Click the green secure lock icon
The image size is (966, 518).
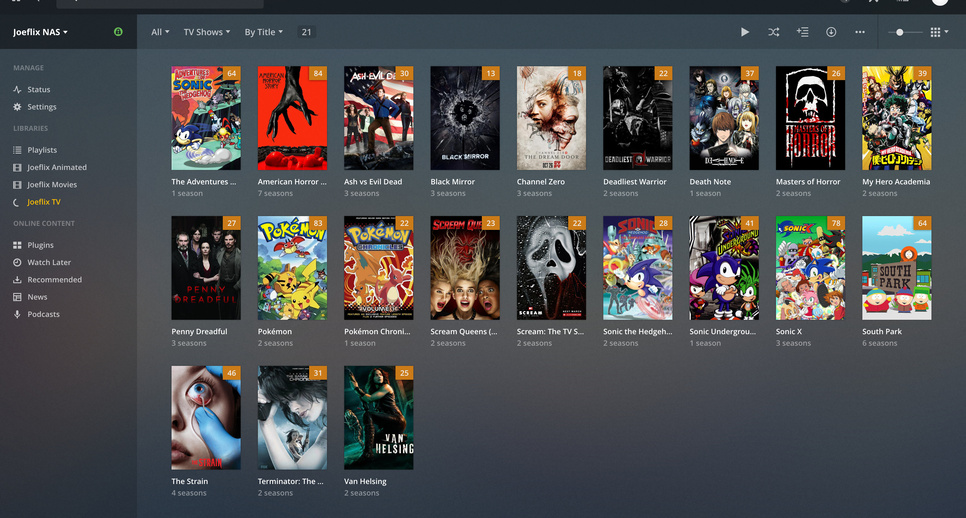point(118,31)
